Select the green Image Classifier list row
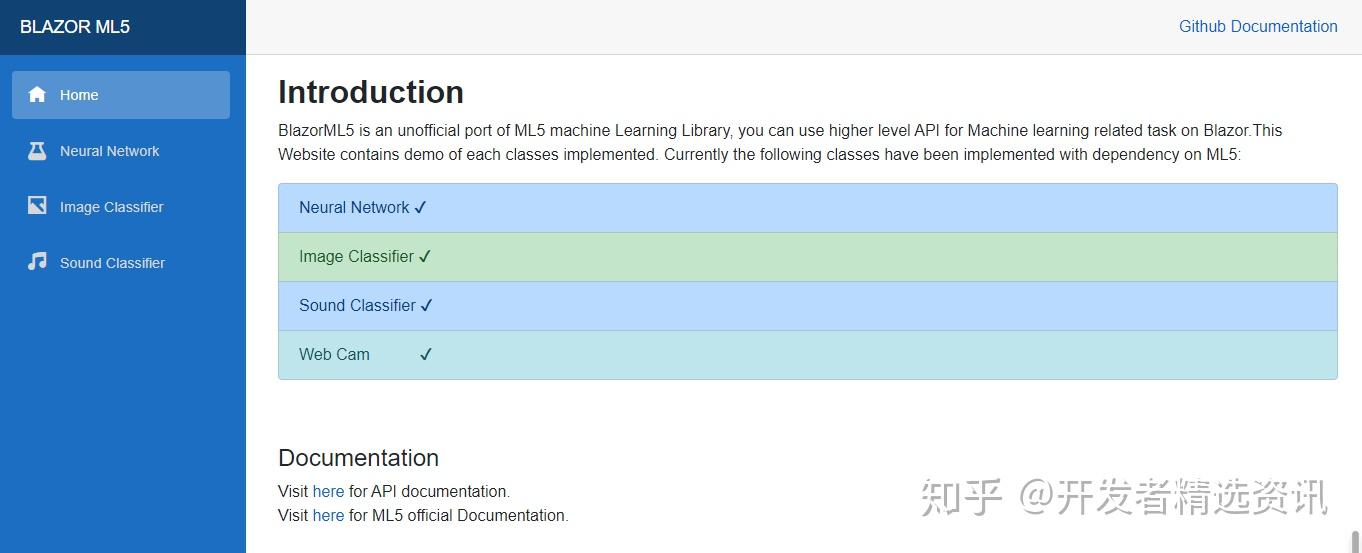 (807, 257)
